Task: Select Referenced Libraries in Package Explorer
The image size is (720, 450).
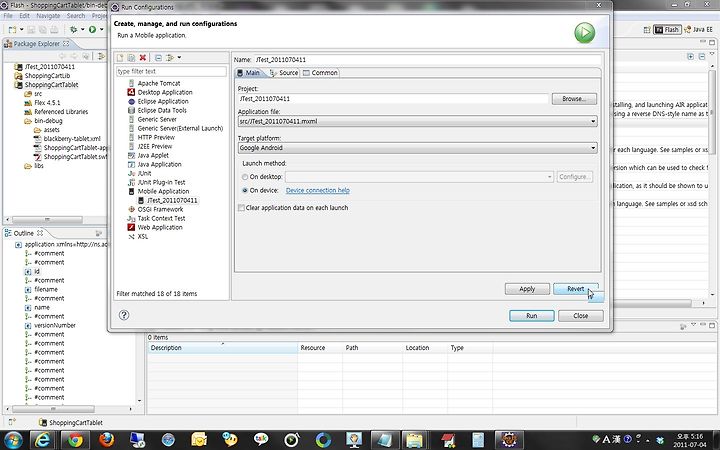Action: point(61,112)
